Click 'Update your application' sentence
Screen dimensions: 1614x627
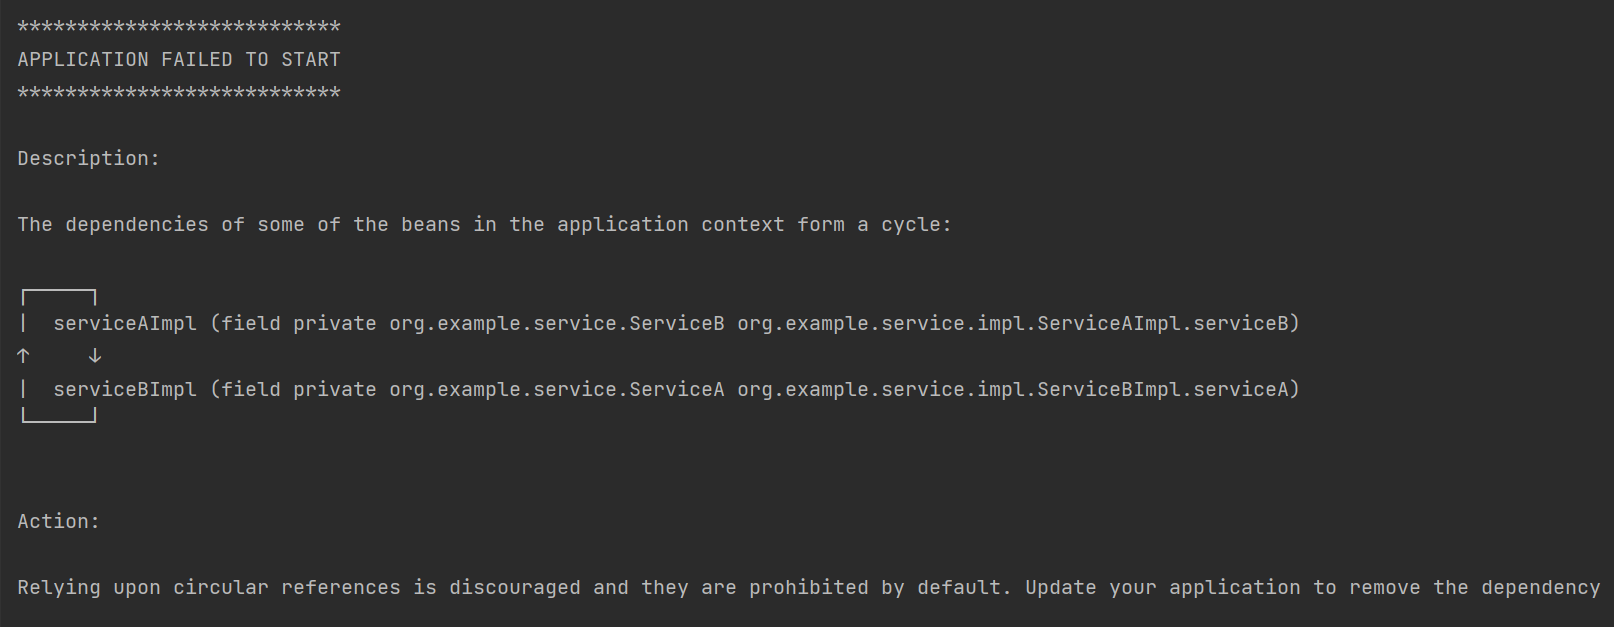[1163, 587]
